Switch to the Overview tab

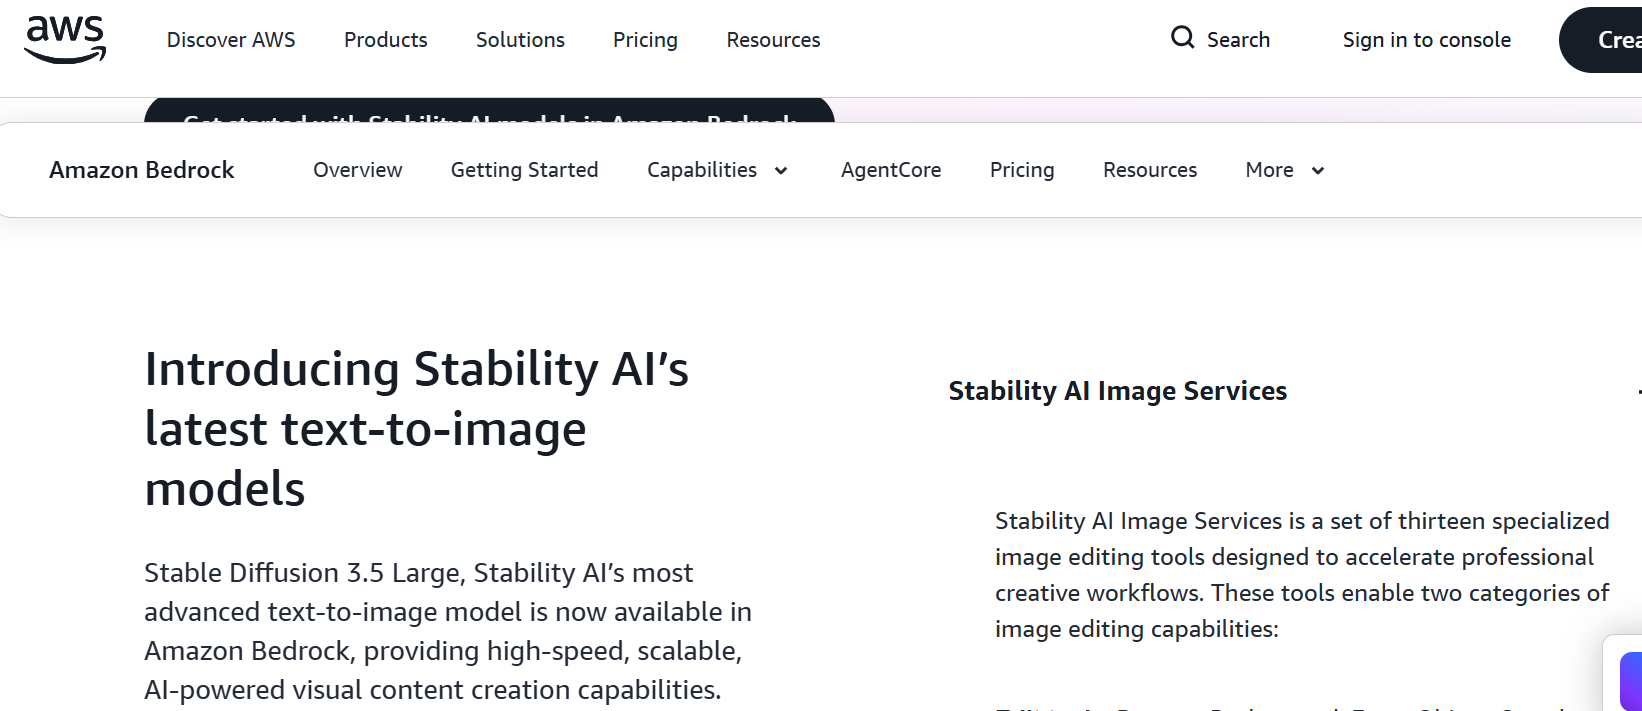point(357,170)
